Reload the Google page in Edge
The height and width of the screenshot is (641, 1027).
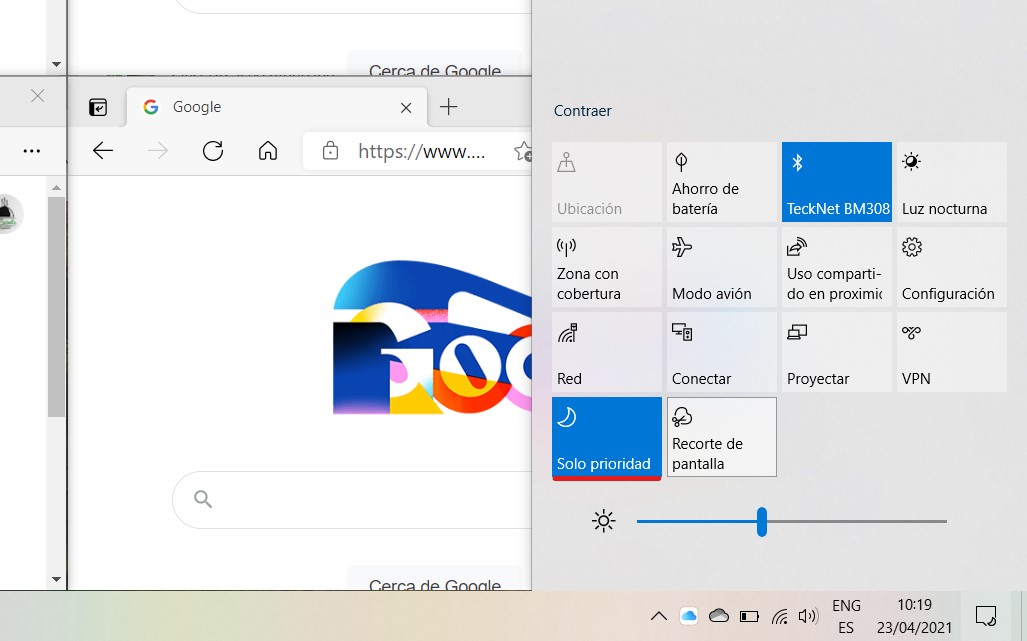tap(213, 151)
